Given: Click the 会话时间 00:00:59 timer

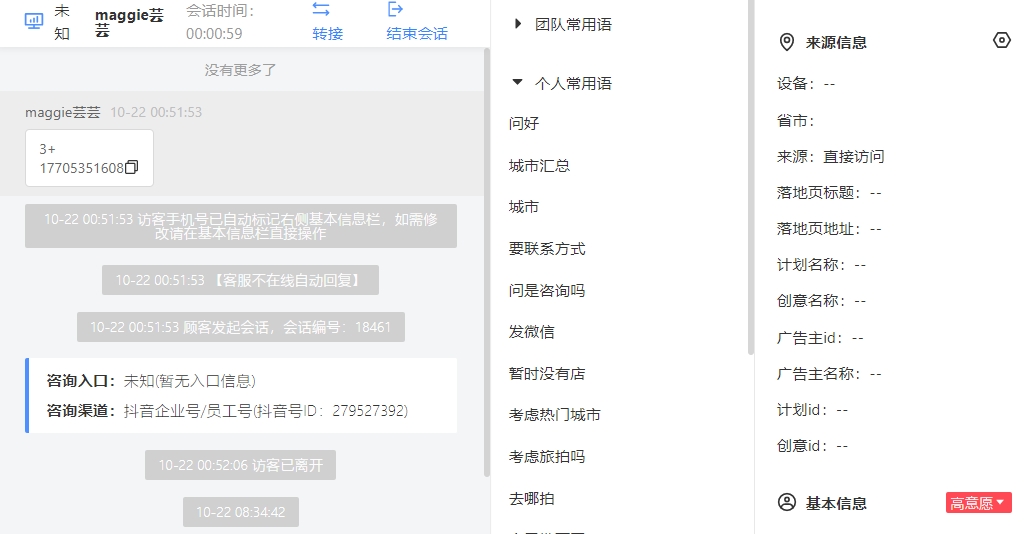Looking at the screenshot, I should (220, 22).
